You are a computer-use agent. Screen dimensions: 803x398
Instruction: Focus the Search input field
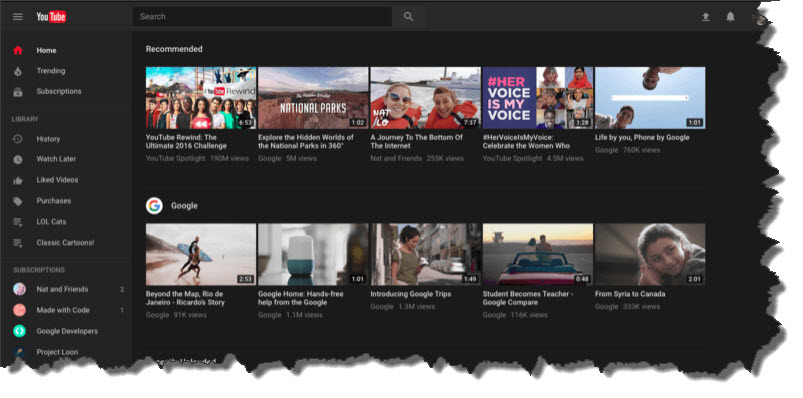pyautogui.click(x=262, y=16)
